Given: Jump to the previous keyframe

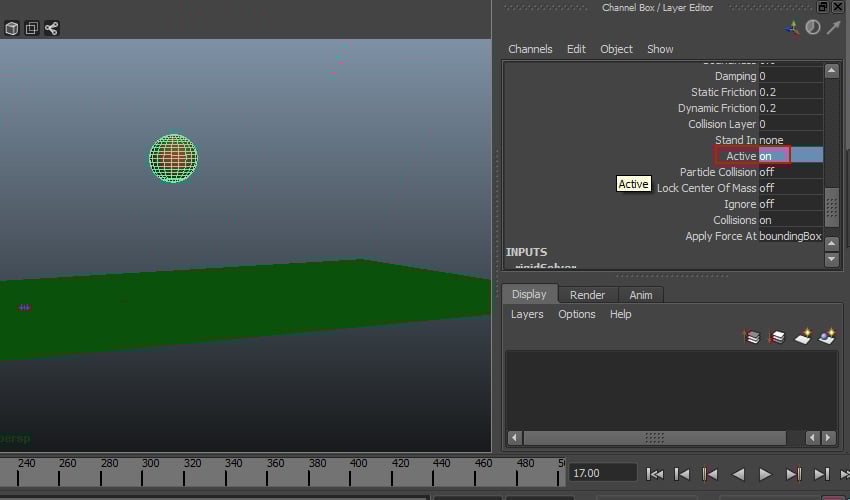Looking at the screenshot, I should tap(710, 475).
